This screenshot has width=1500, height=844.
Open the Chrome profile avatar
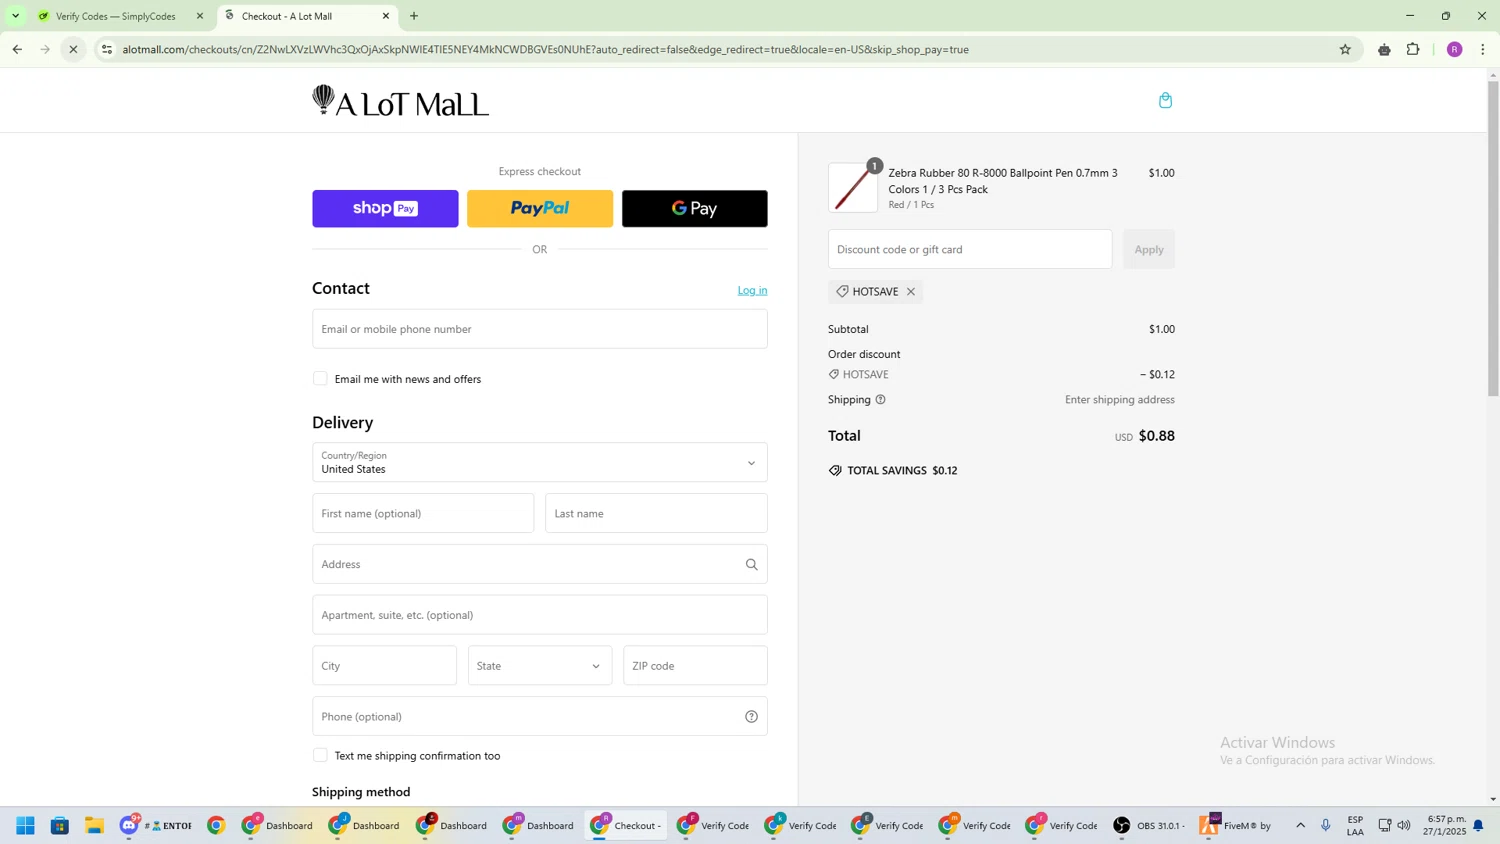tap(1454, 49)
